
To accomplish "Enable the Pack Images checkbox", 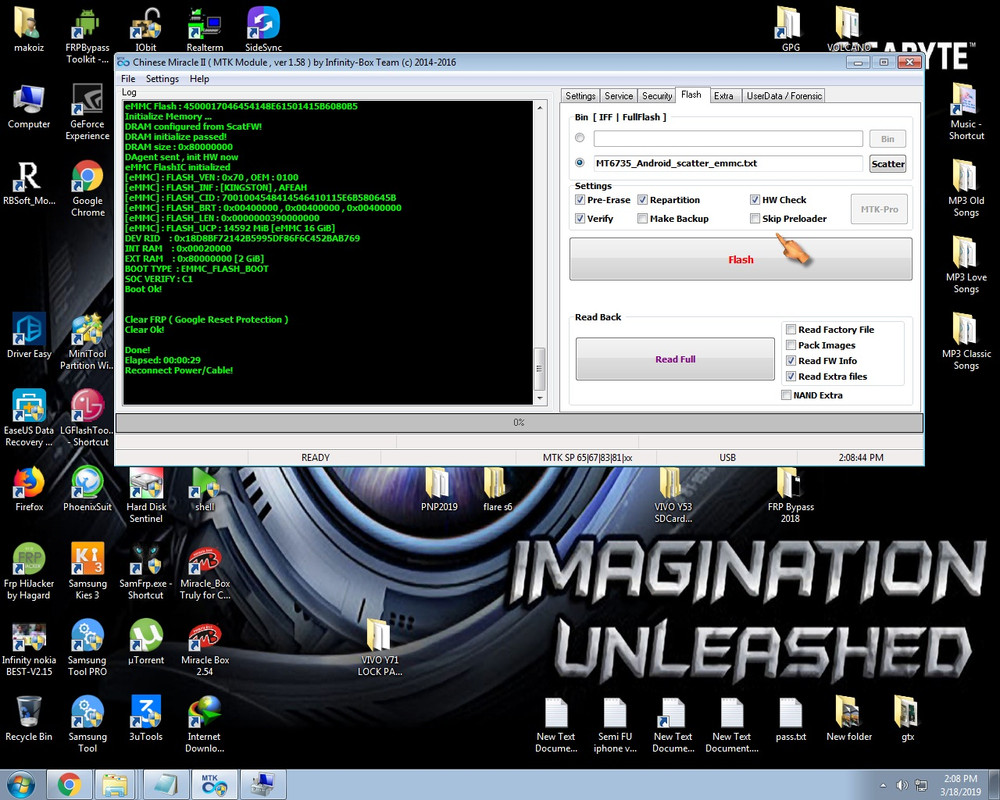I will tap(791, 345).
